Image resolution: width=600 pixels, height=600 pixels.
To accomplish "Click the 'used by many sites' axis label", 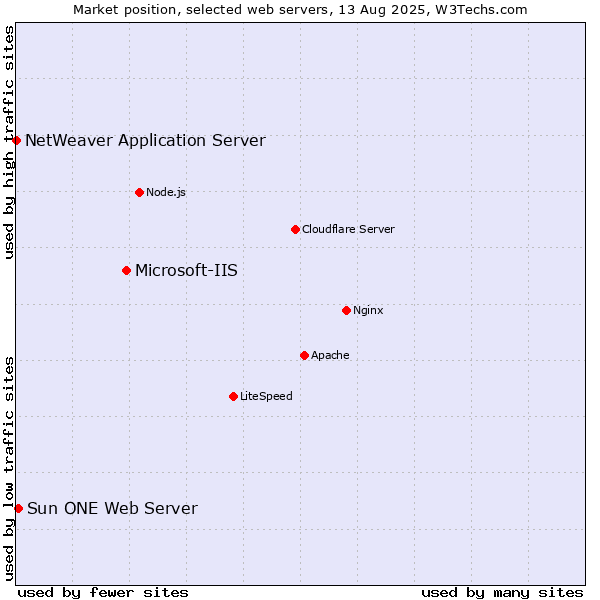I will point(502,593).
